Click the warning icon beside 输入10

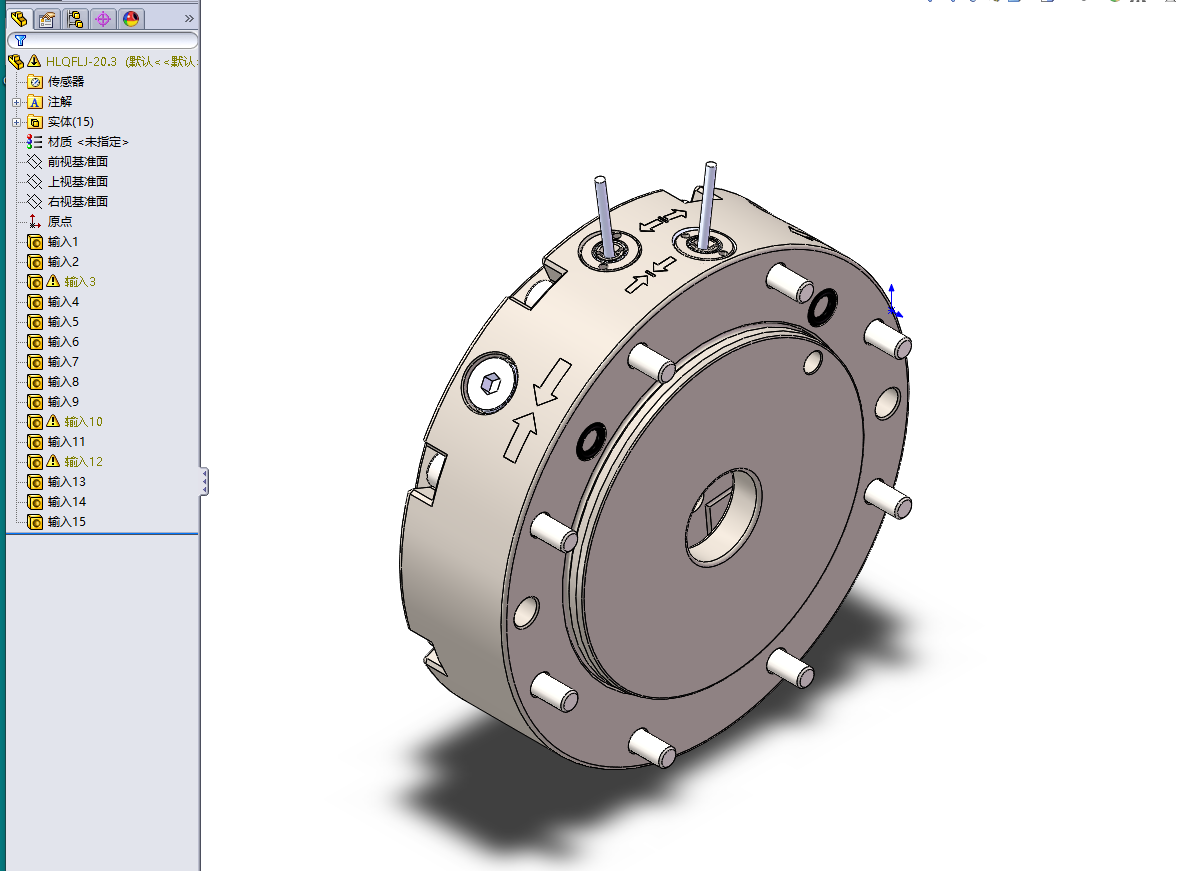[x=53, y=421]
